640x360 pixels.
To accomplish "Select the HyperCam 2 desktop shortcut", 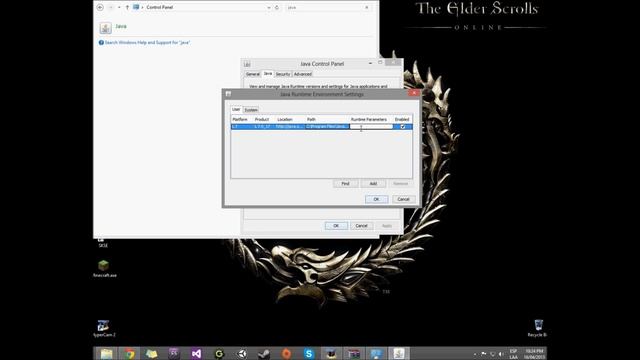I will click(x=104, y=329).
